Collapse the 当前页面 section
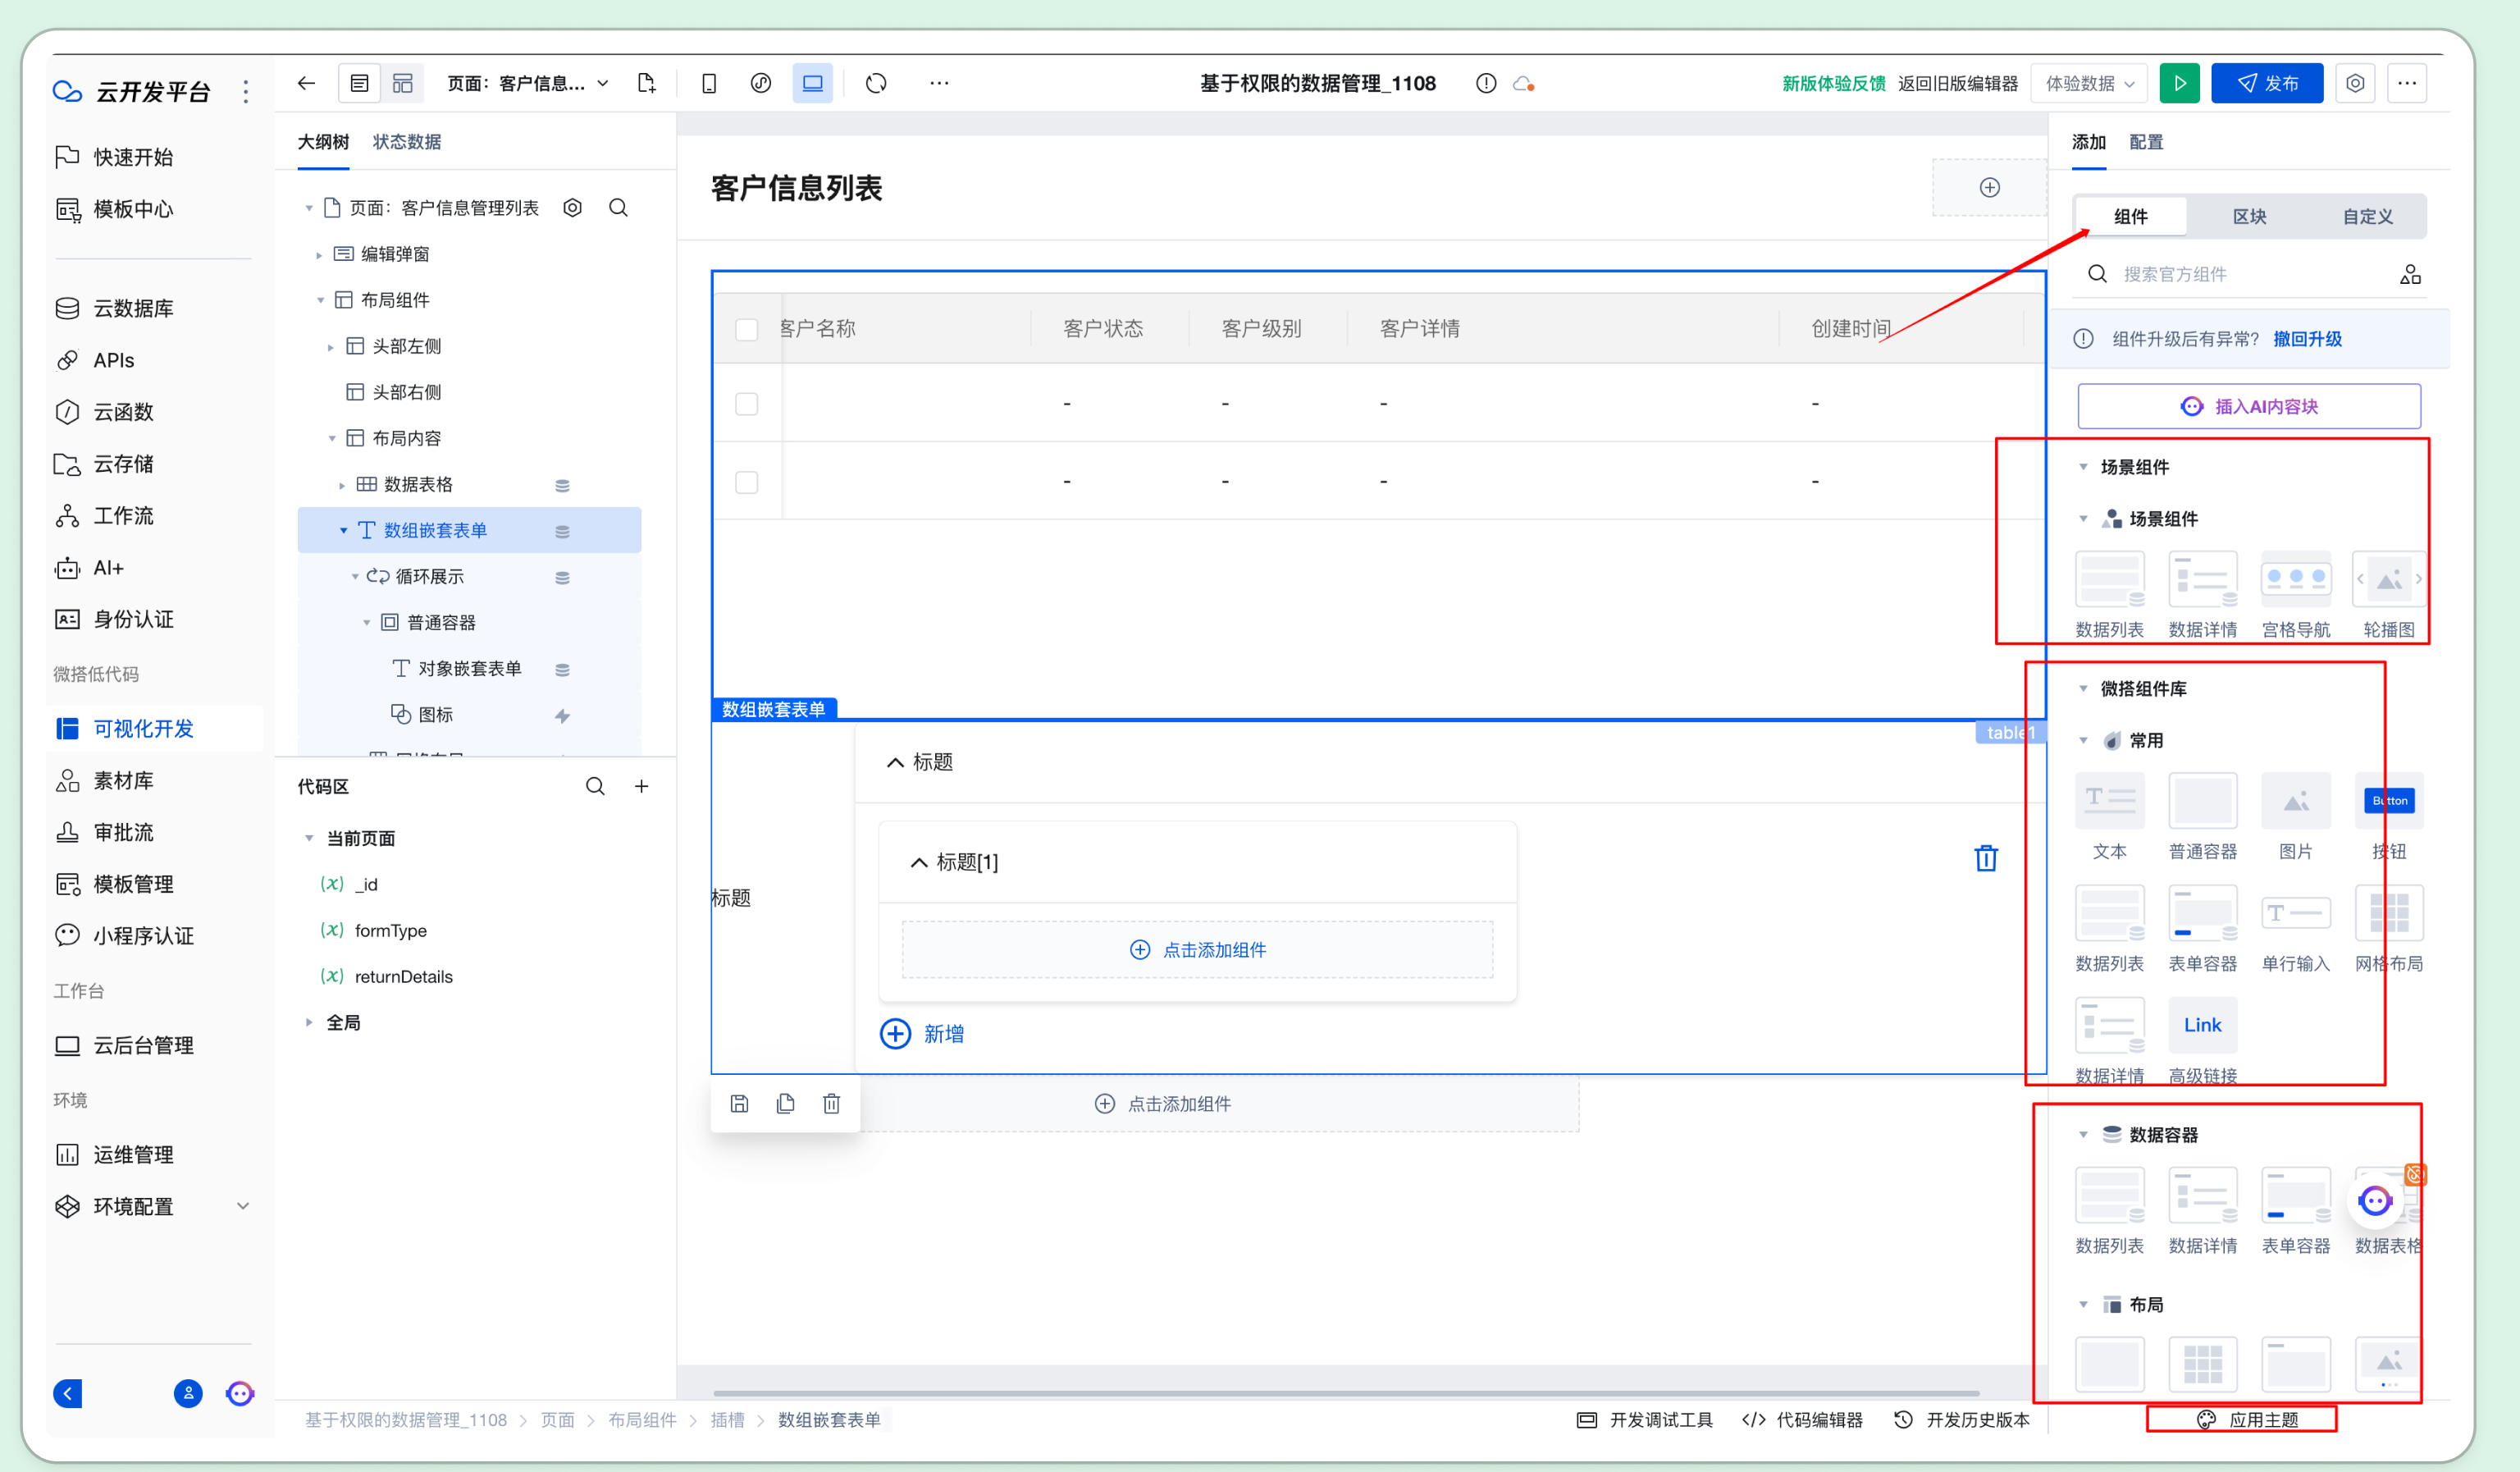Viewport: 2520px width, 1472px height. 309,838
